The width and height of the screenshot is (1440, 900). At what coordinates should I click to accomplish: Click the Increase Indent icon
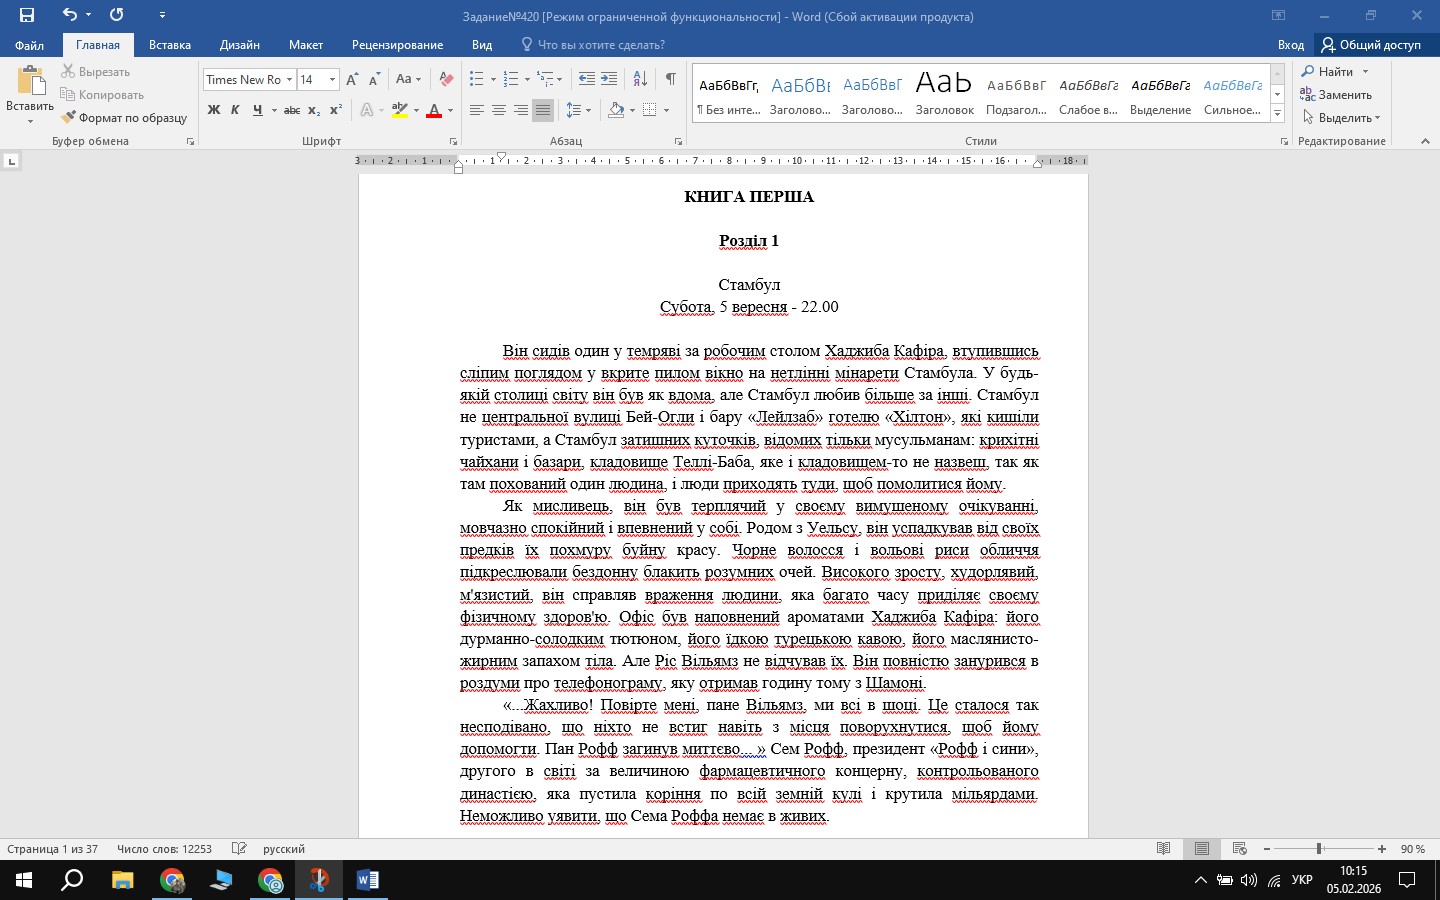point(609,79)
